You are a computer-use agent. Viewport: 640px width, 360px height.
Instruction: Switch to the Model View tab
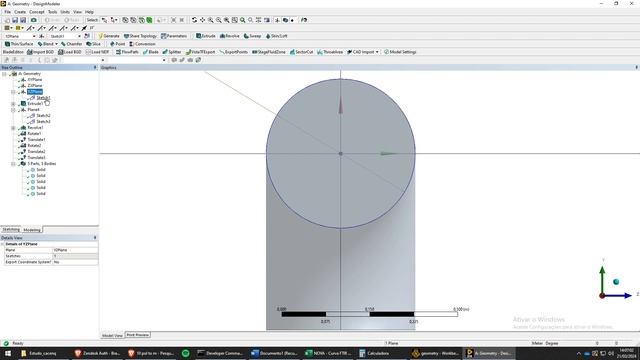point(112,335)
